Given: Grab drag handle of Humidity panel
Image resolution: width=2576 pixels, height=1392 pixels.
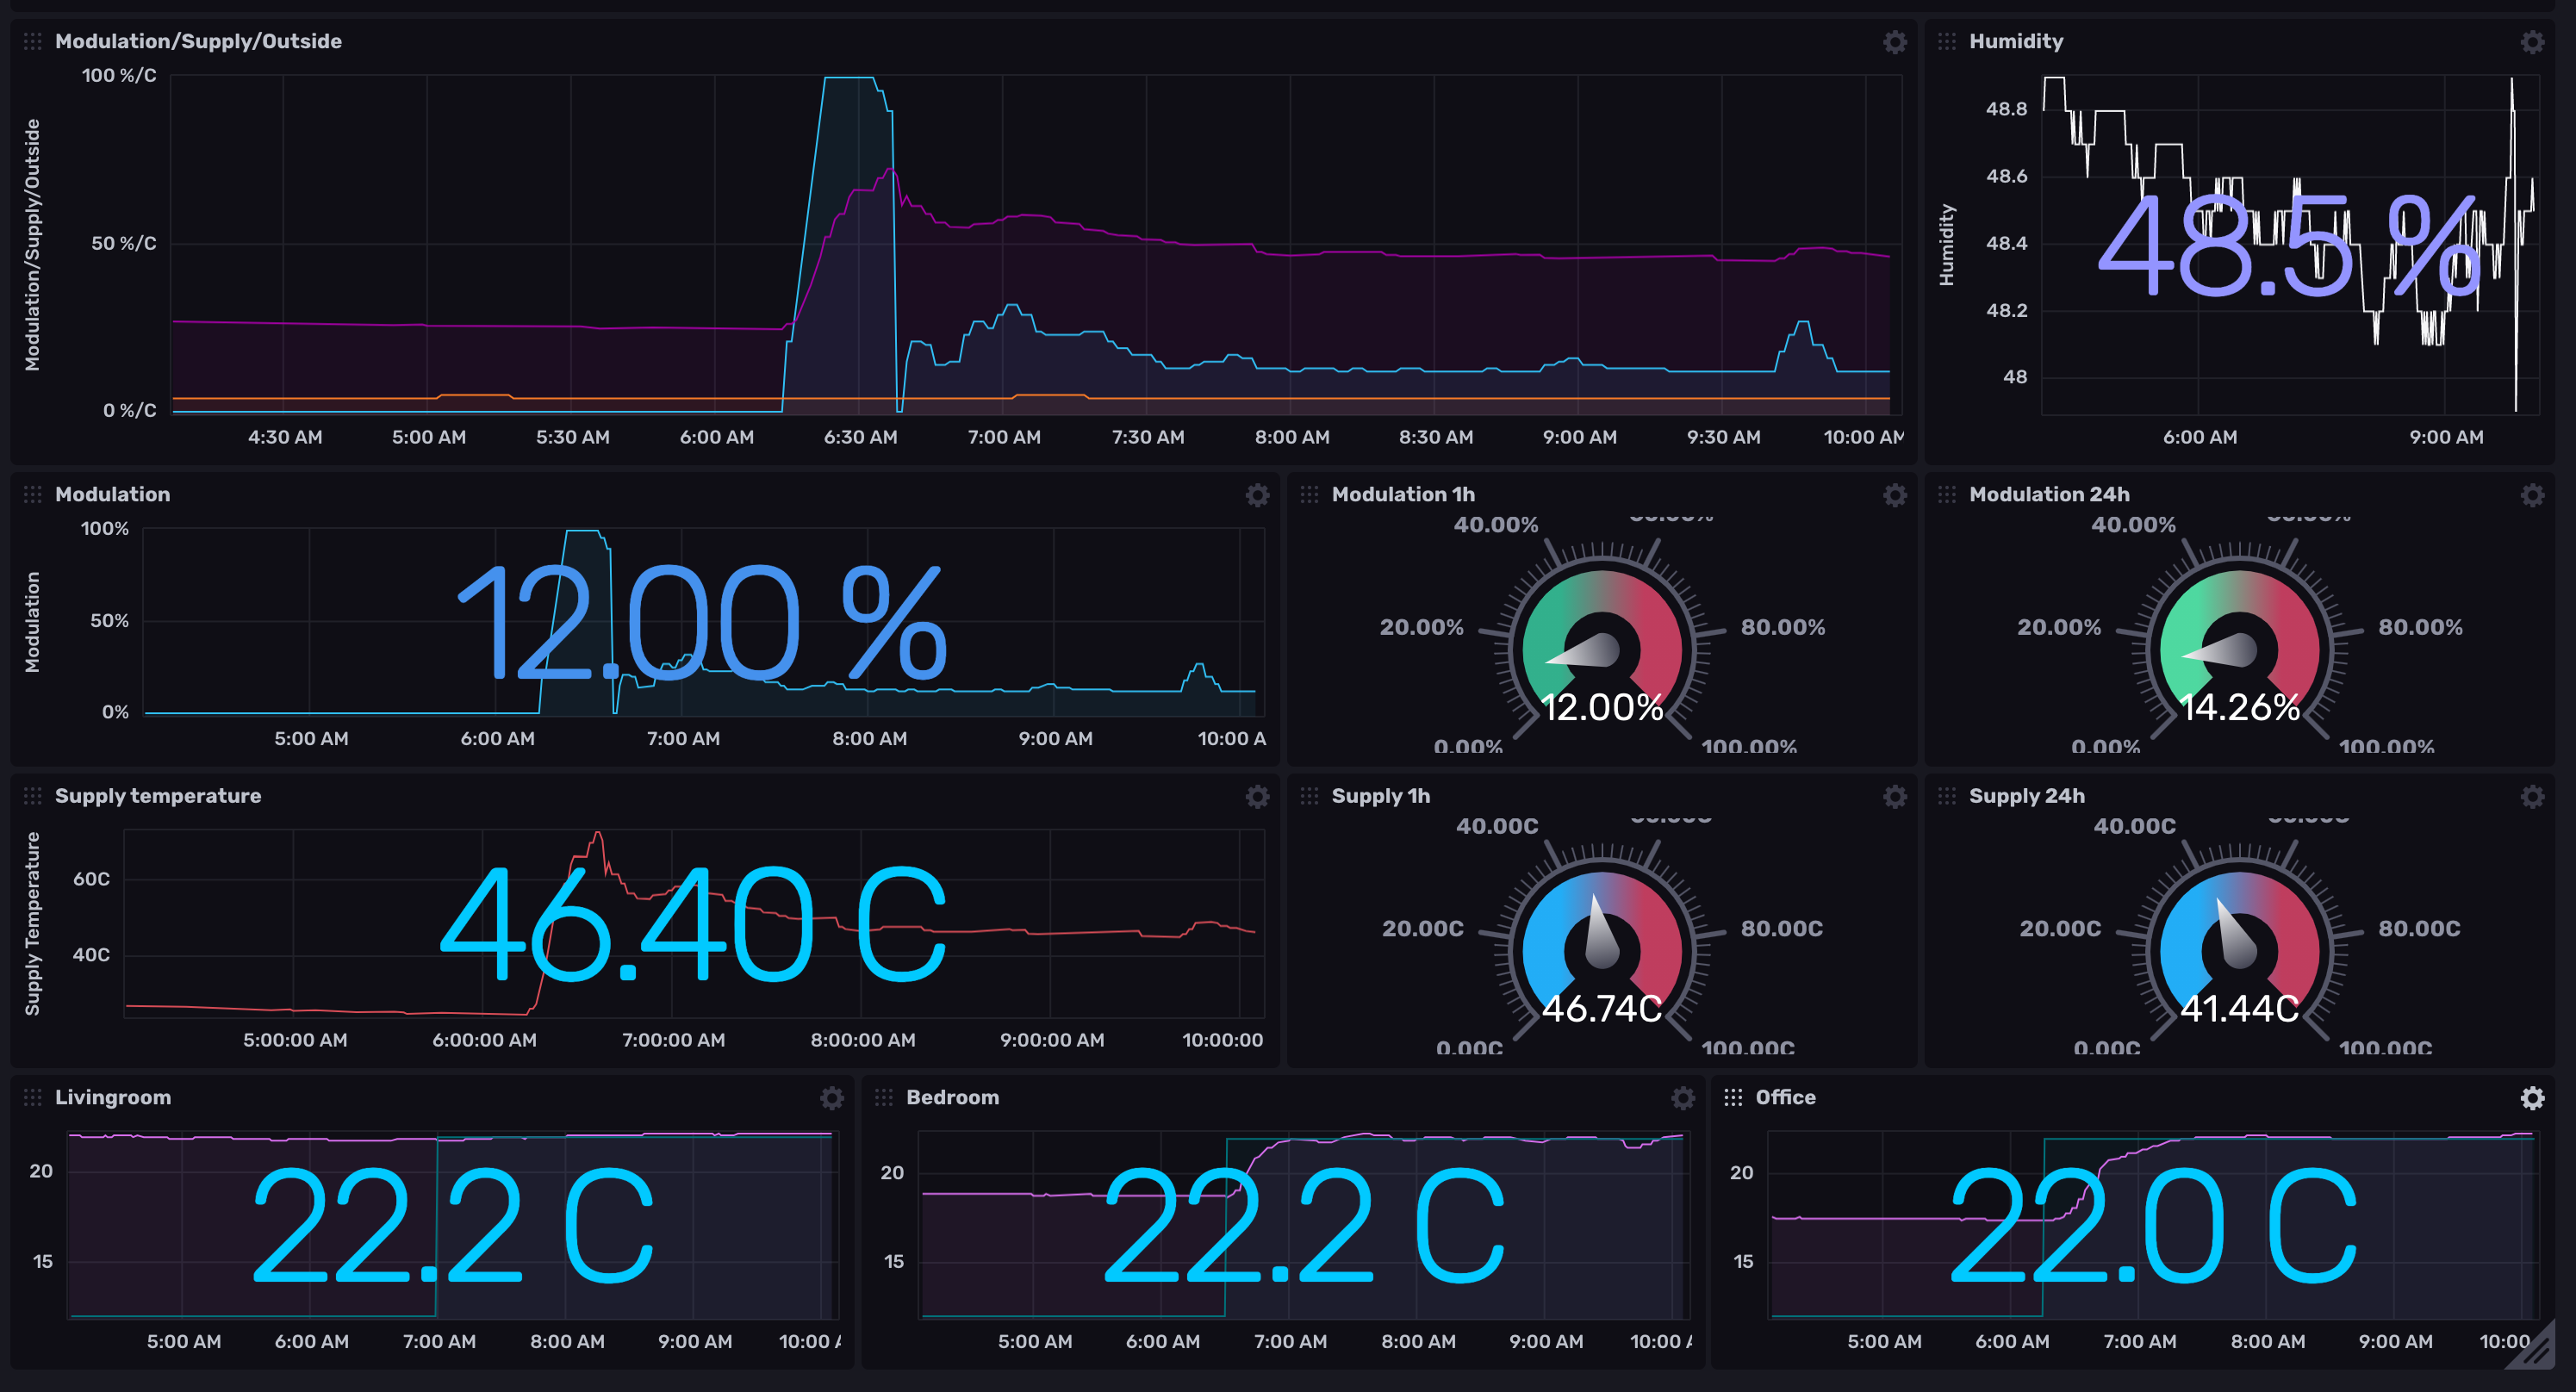Looking at the screenshot, I should coord(1946,42).
